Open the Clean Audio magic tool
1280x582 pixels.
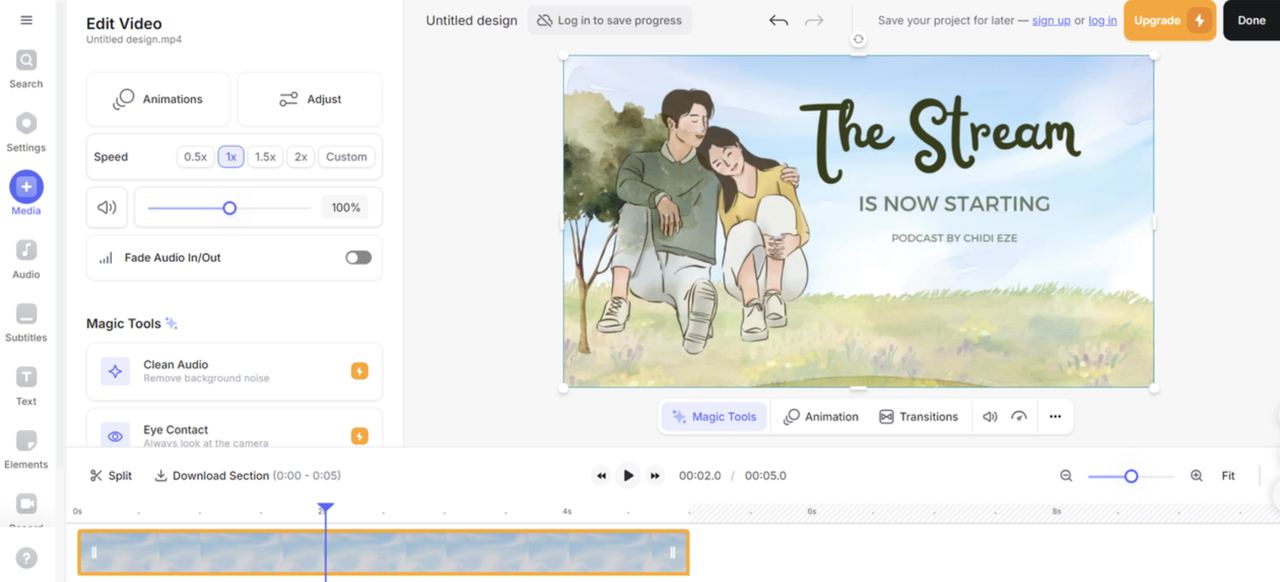pos(234,371)
